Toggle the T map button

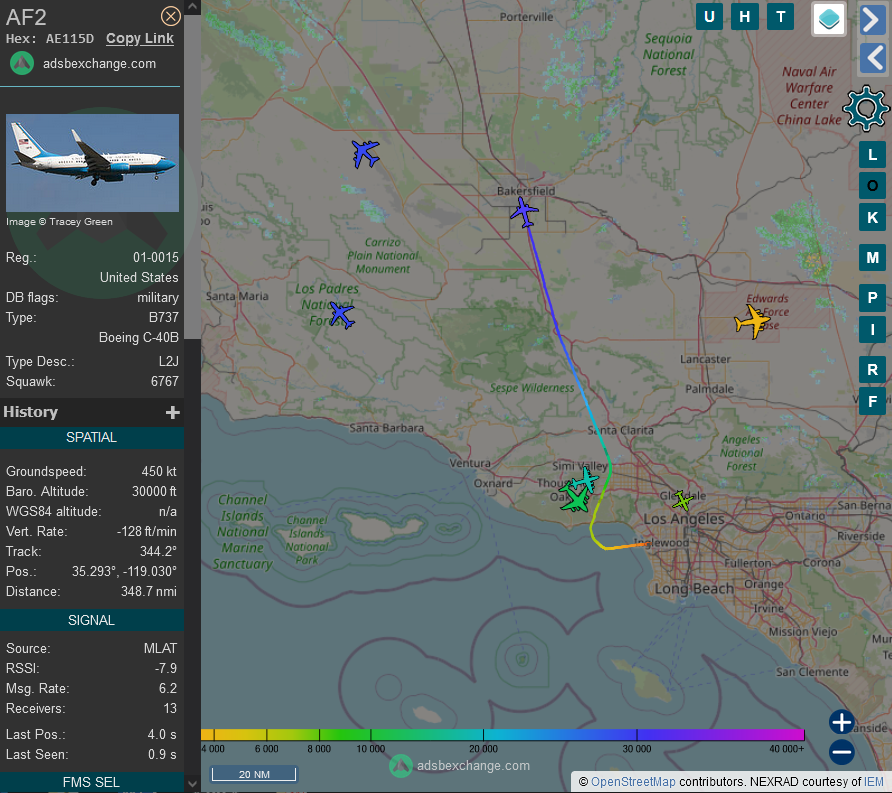click(x=780, y=16)
